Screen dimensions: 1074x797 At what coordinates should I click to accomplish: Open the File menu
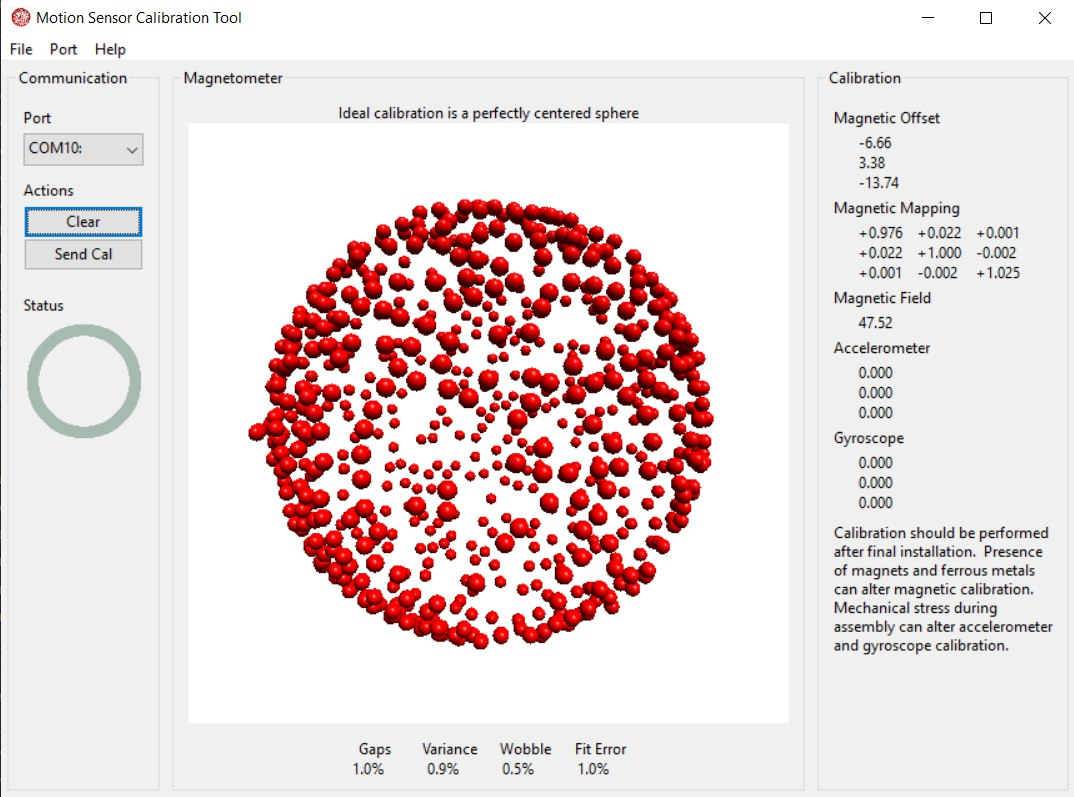click(x=21, y=49)
